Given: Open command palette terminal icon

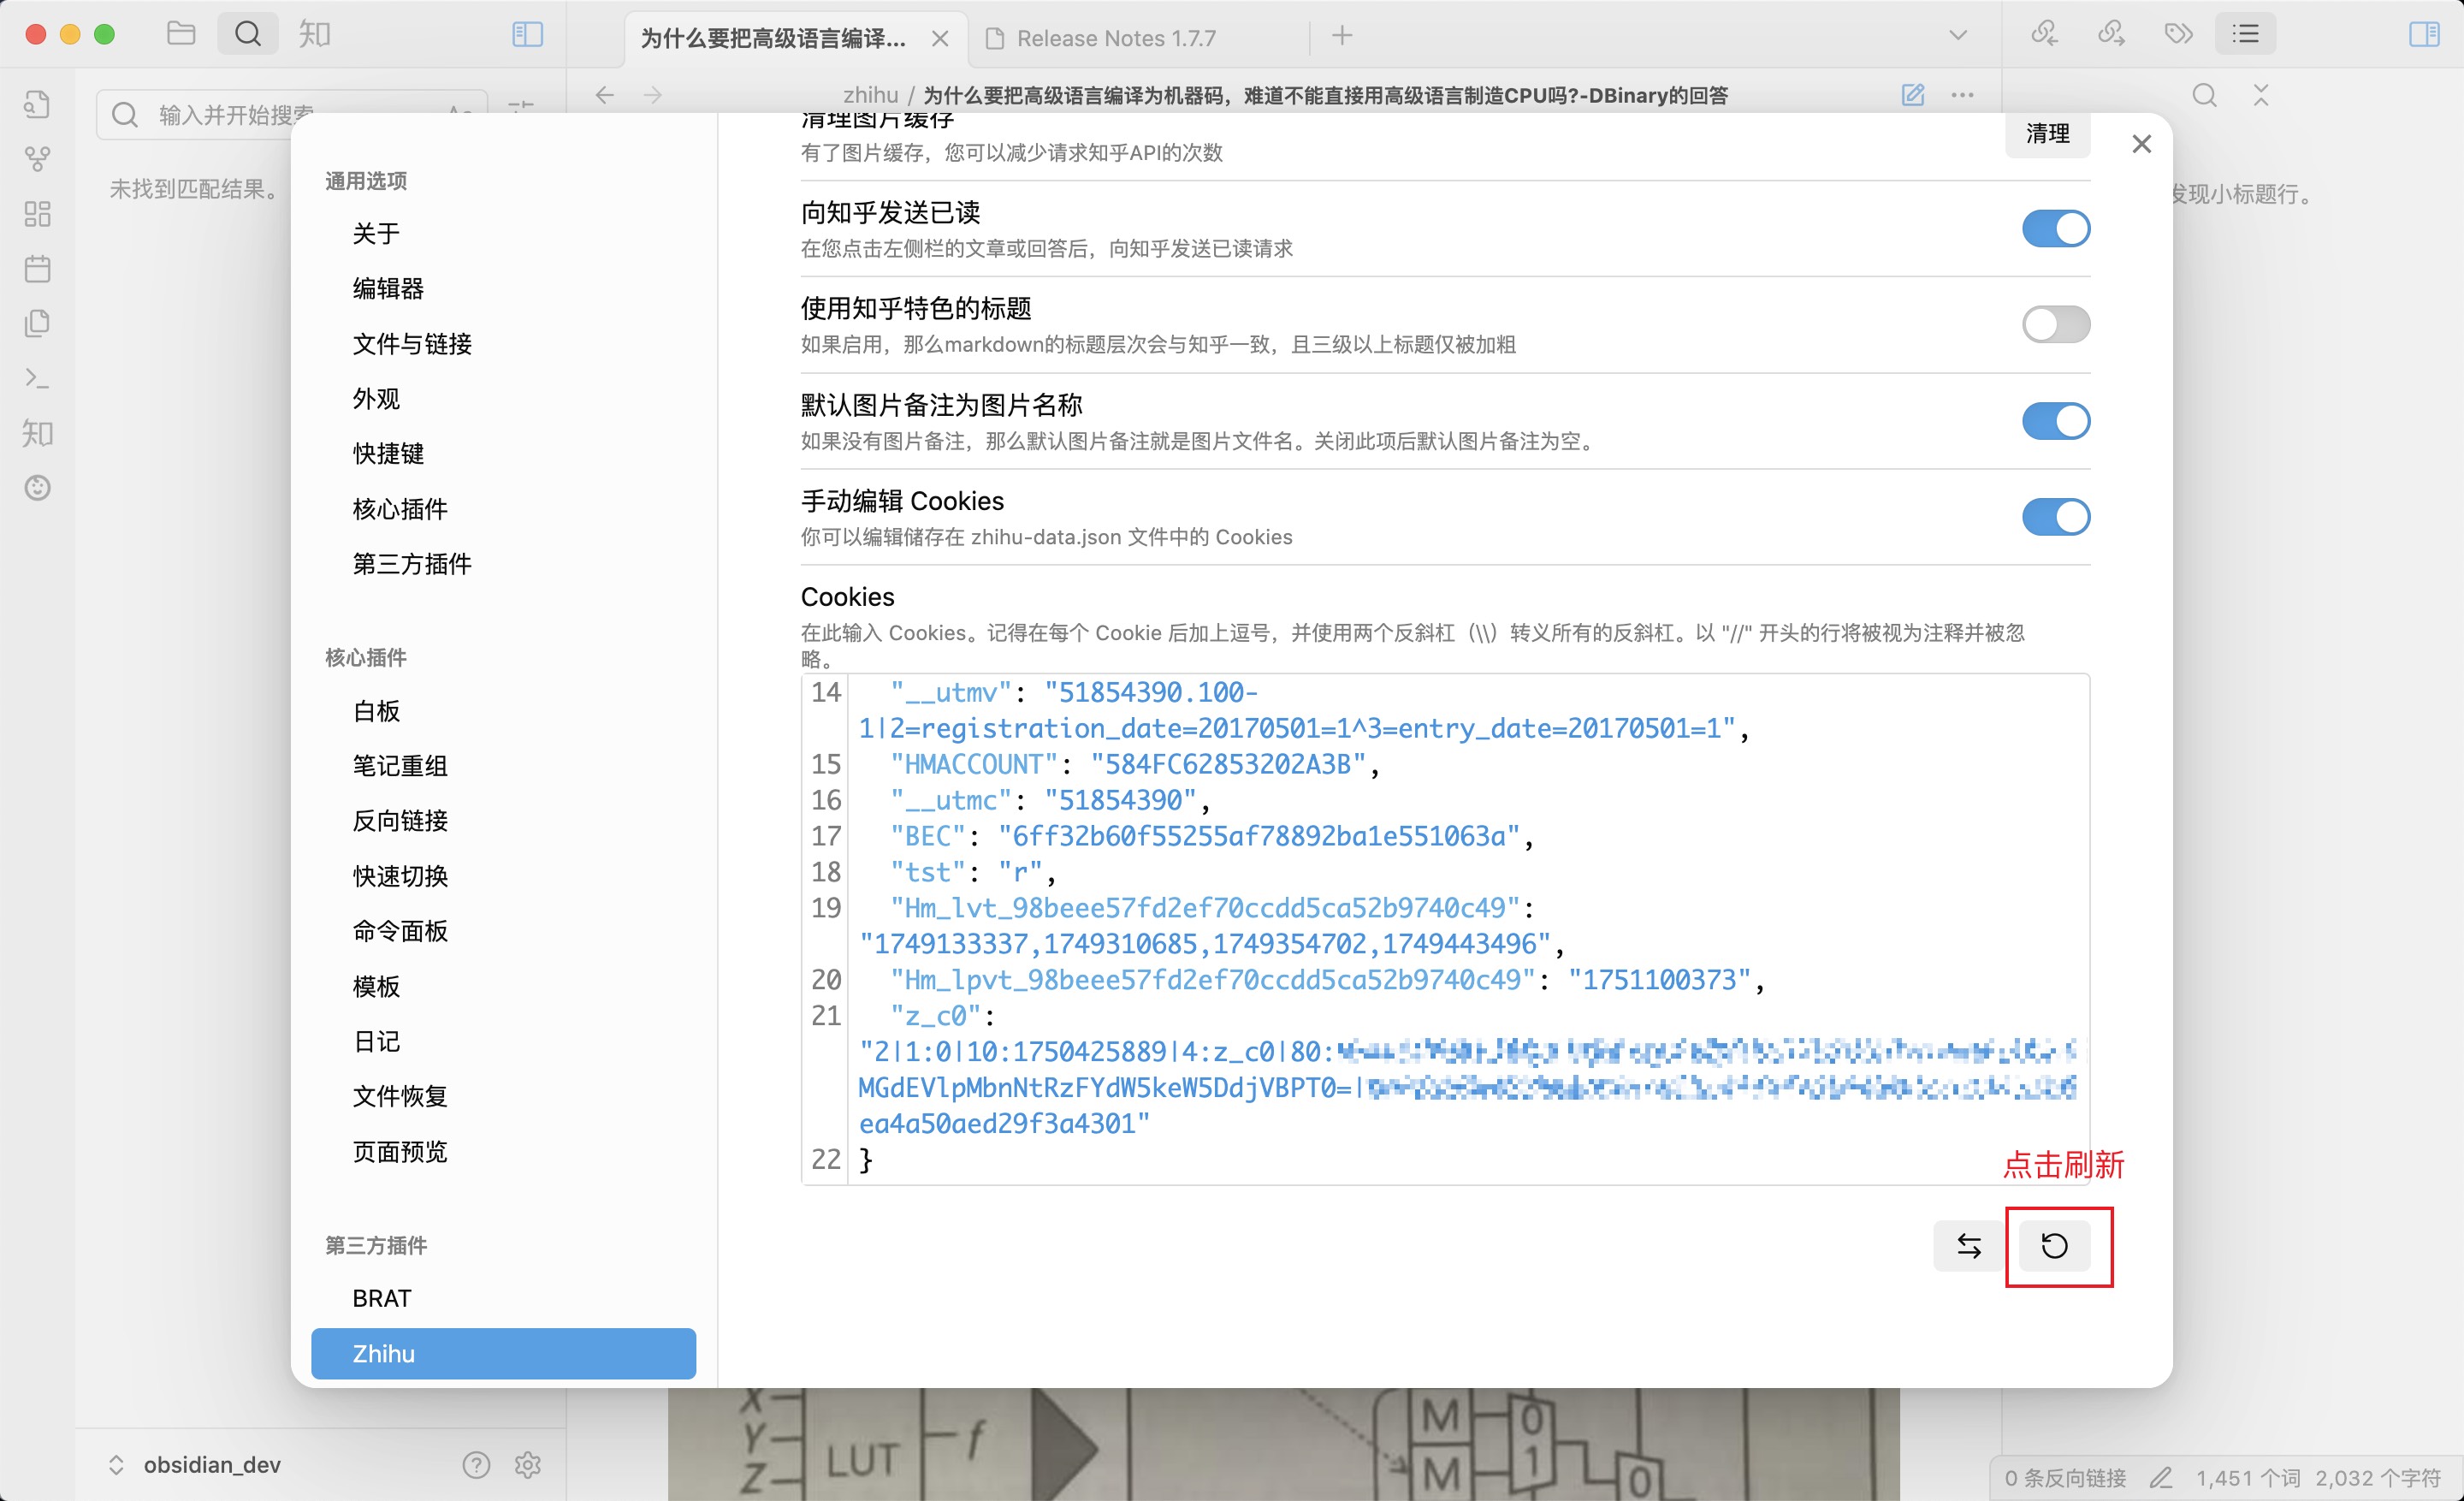Looking at the screenshot, I should coord(37,378).
